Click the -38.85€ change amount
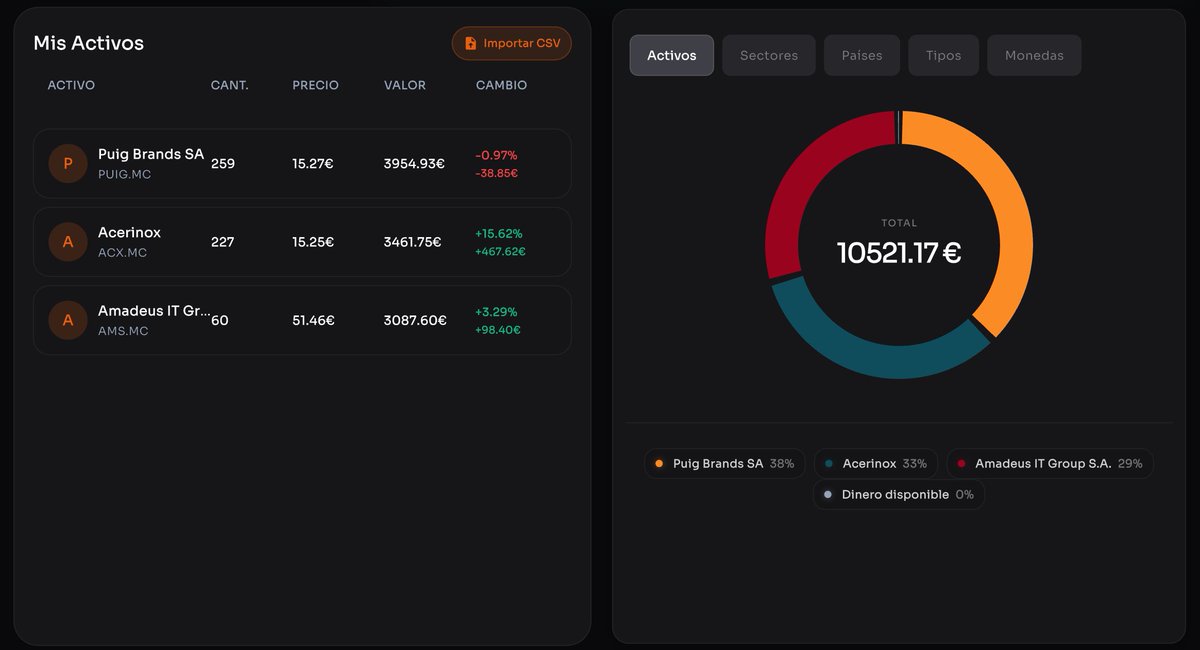The width and height of the screenshot is (1200, 650). (x=497, y=173)
